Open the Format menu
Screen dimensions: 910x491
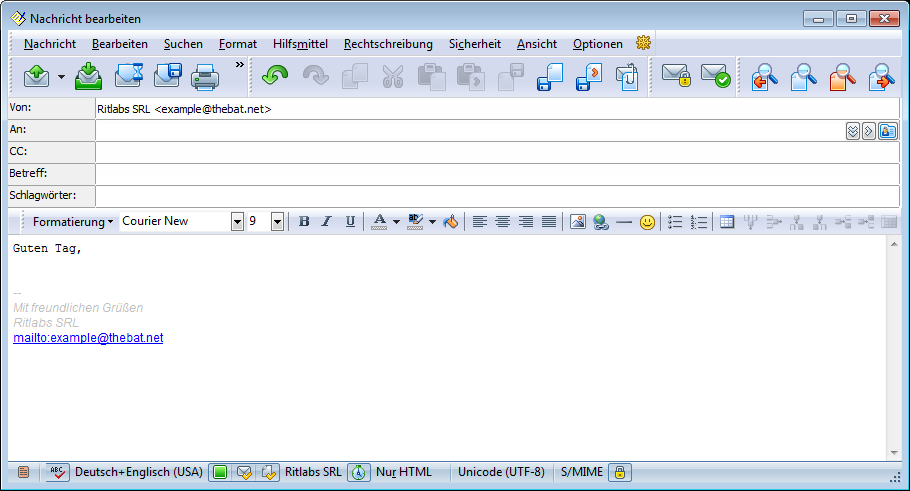click(x=237, y=44)
